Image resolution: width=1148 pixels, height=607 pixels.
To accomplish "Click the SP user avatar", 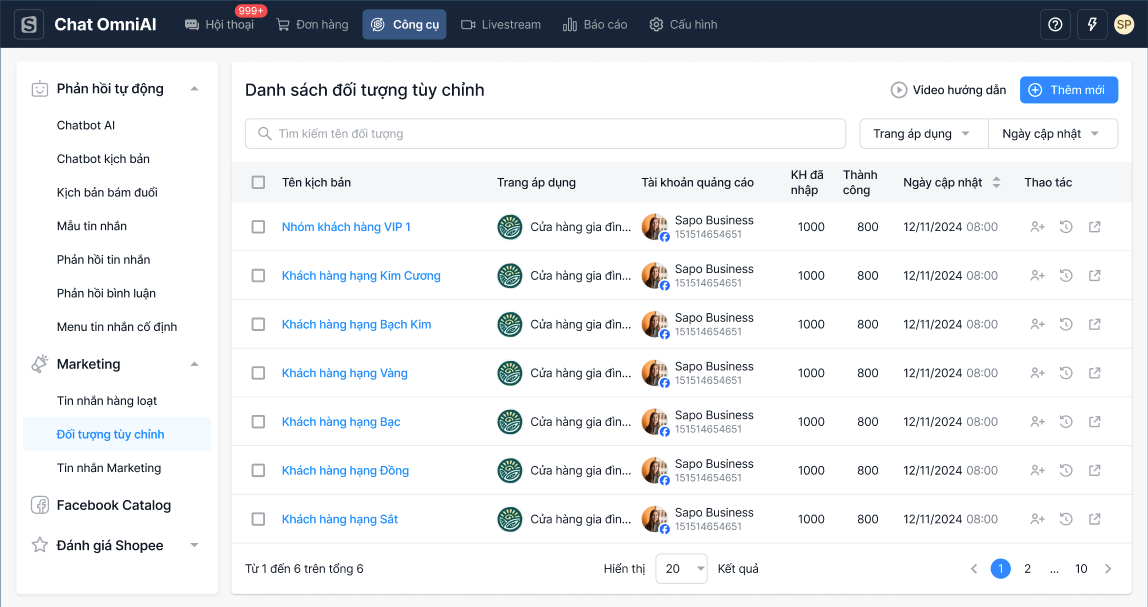I will [1124, 24].
